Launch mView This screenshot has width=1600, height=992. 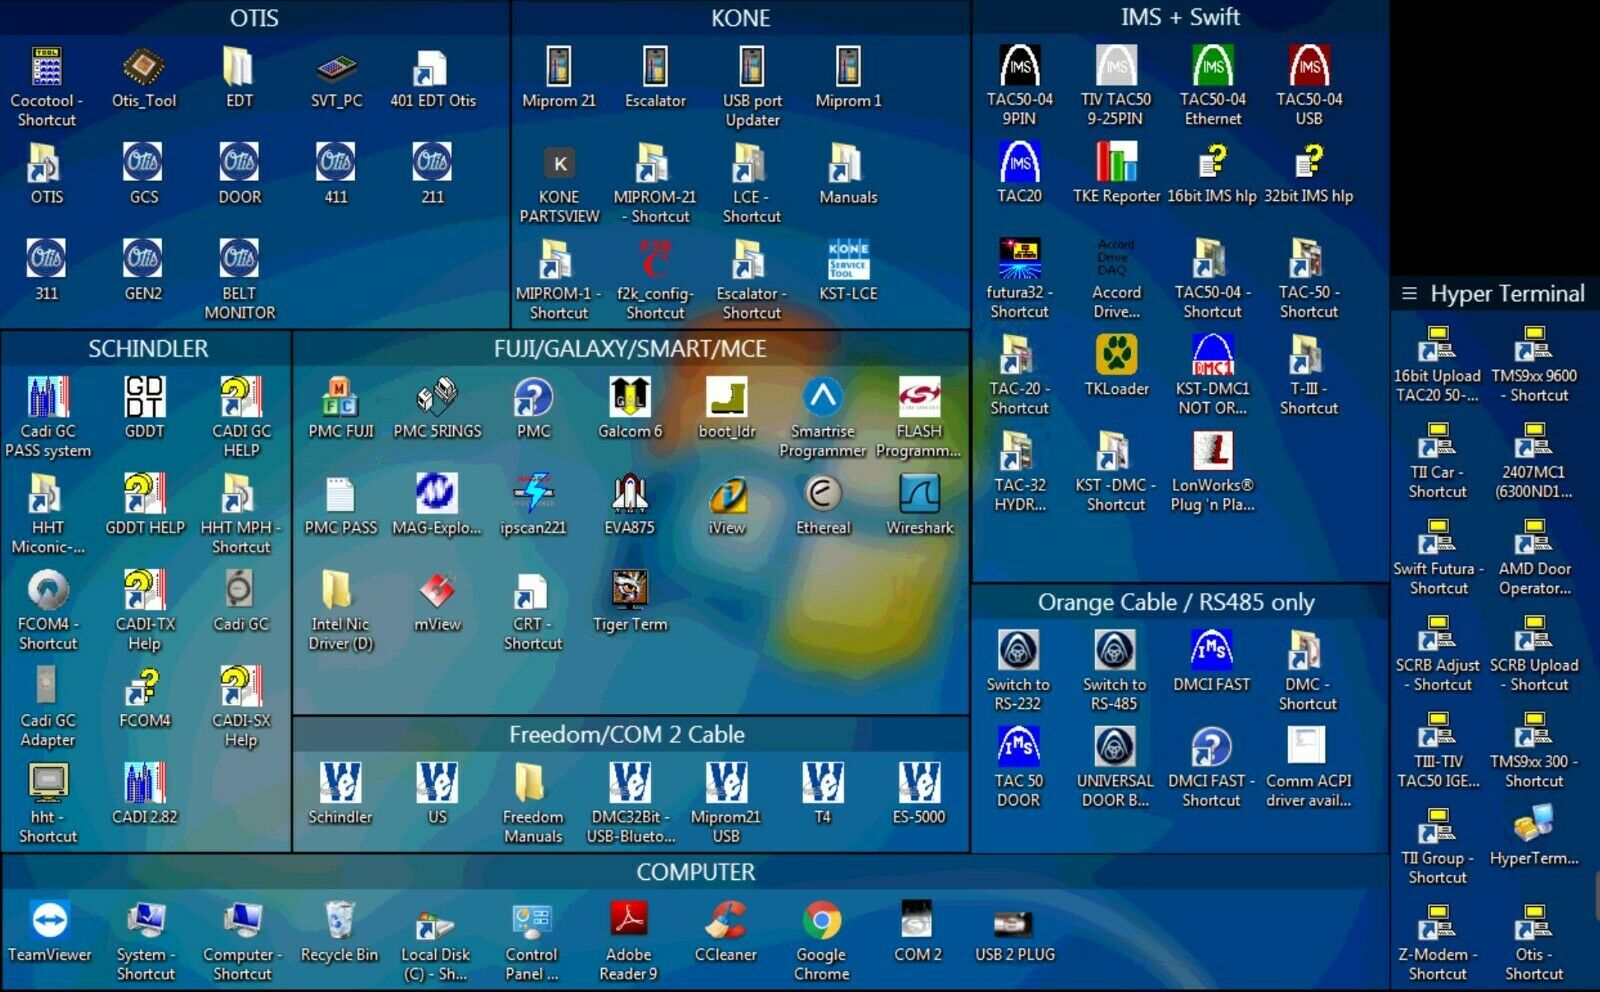tap(437, 590)
